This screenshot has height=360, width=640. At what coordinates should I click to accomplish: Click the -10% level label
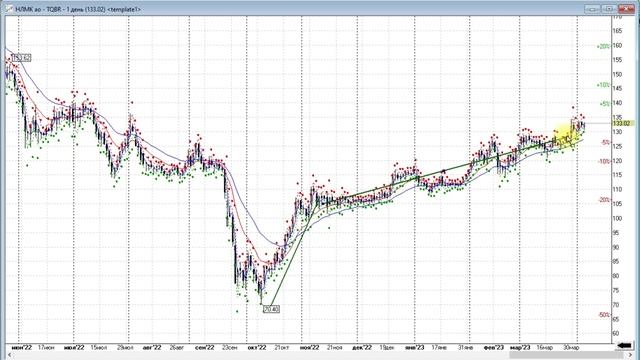pyautogui.click(x=604, y=161)
